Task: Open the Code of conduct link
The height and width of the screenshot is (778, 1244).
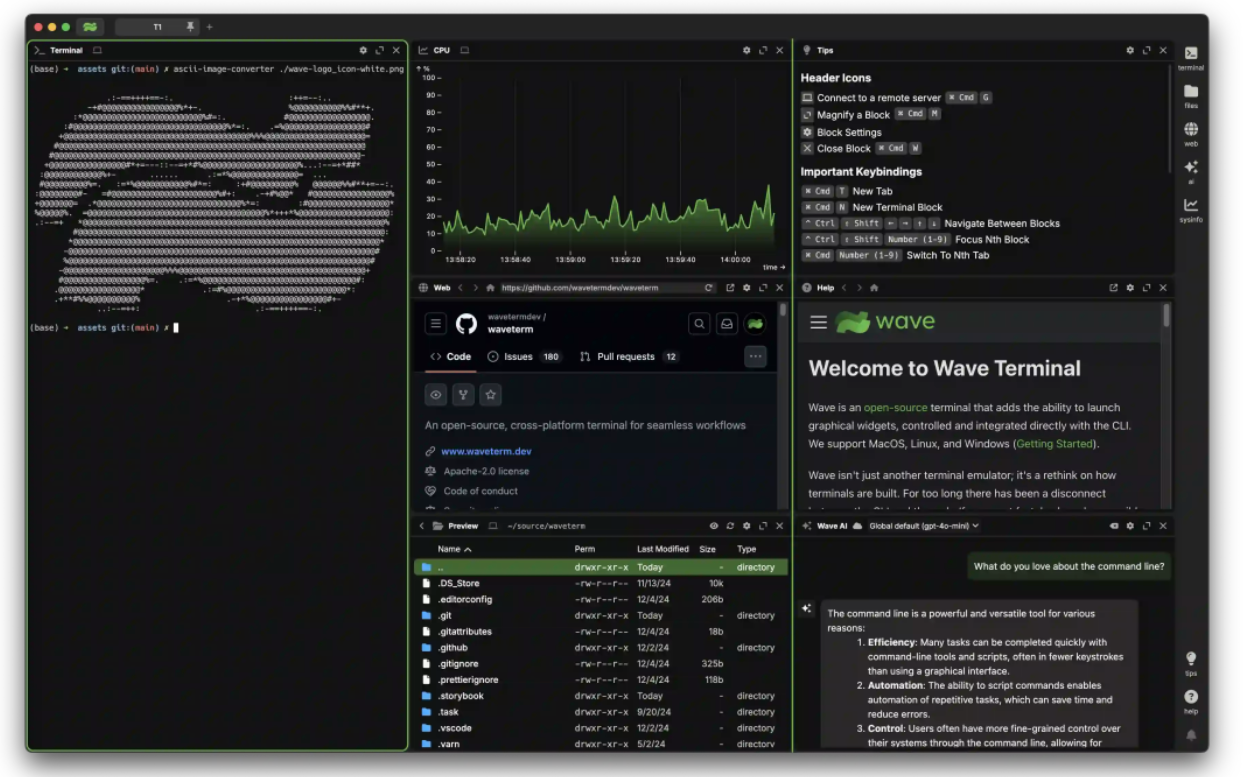Action: coord(480,491)
